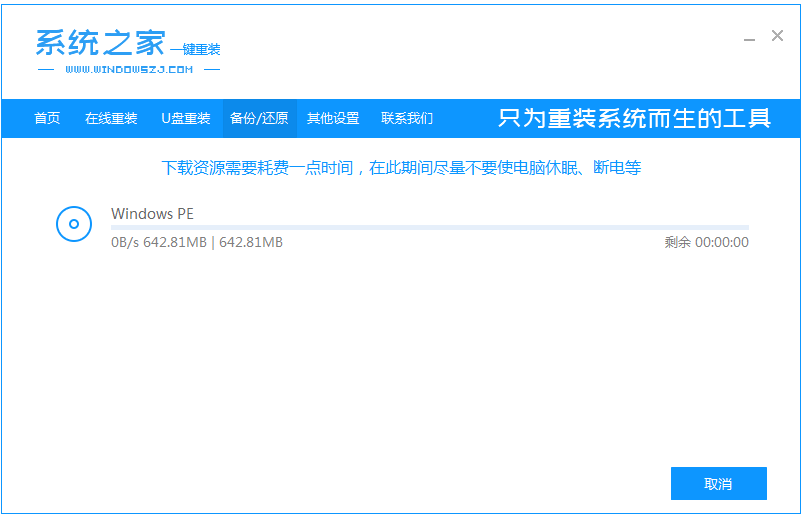Select the 备份/还原 tab

(259, 118)
